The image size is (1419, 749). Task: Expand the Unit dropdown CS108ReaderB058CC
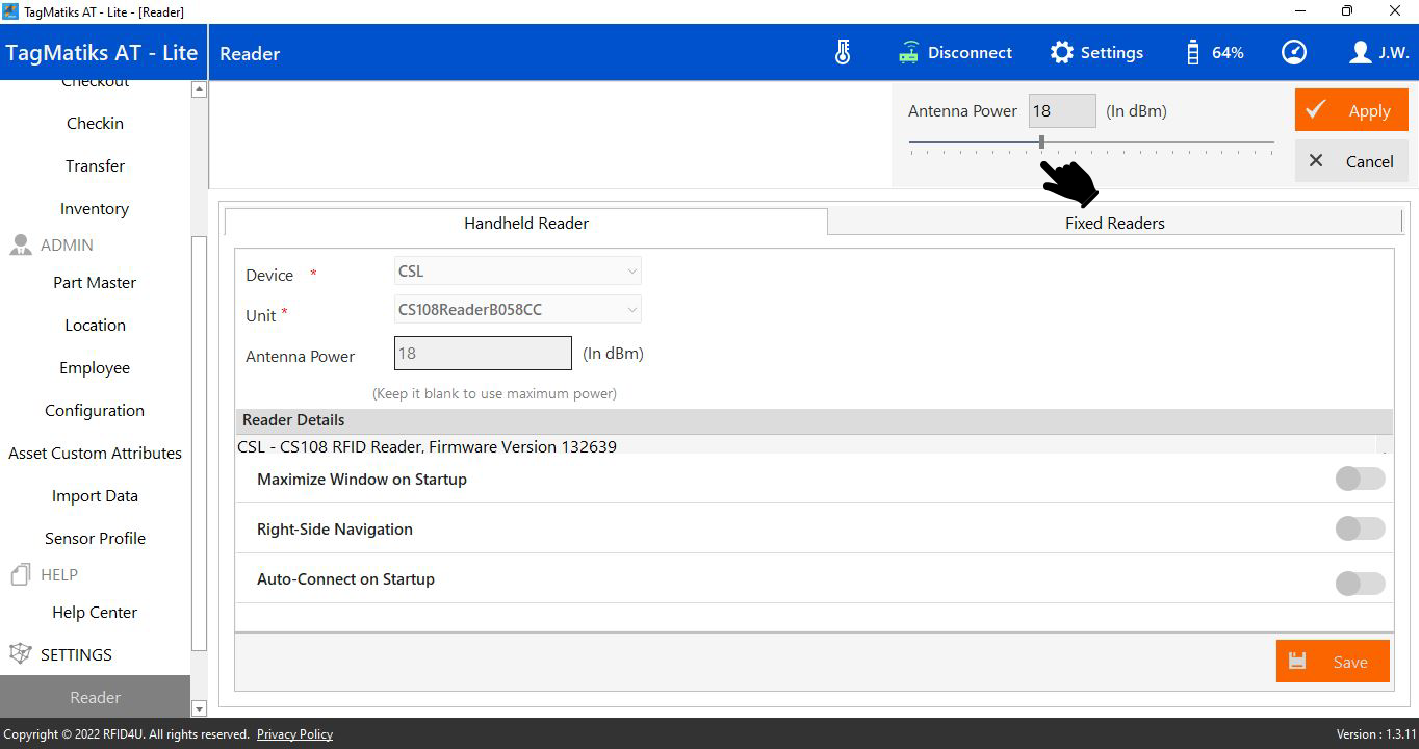point(517,310)
